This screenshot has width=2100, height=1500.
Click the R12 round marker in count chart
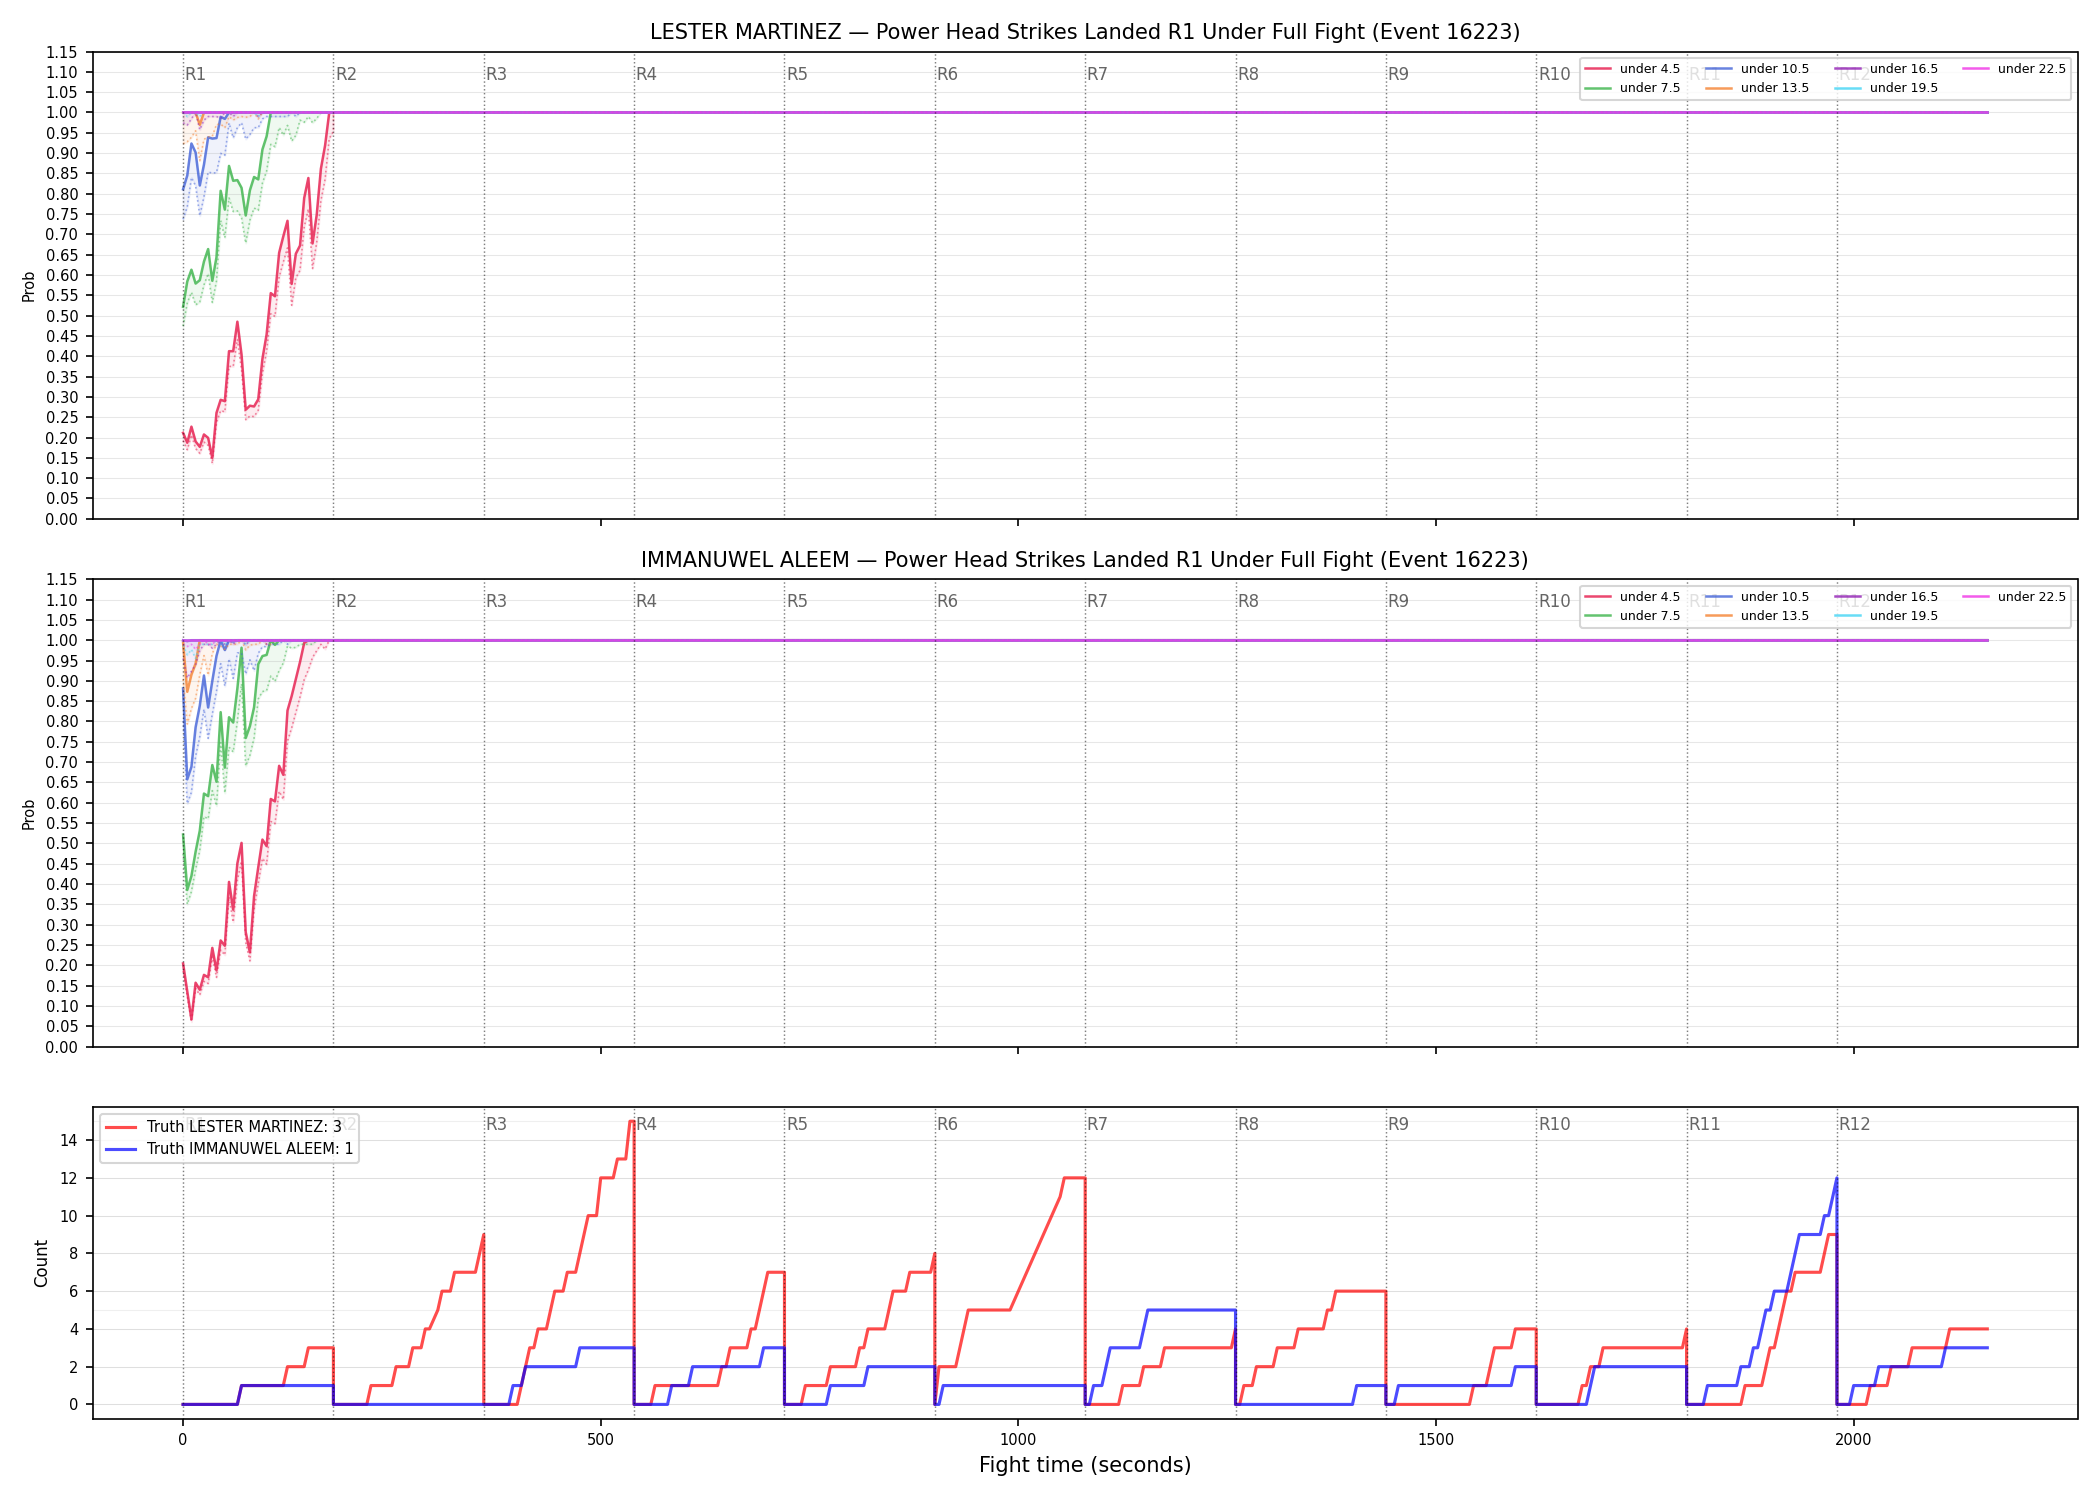tap(1854, 1124)
